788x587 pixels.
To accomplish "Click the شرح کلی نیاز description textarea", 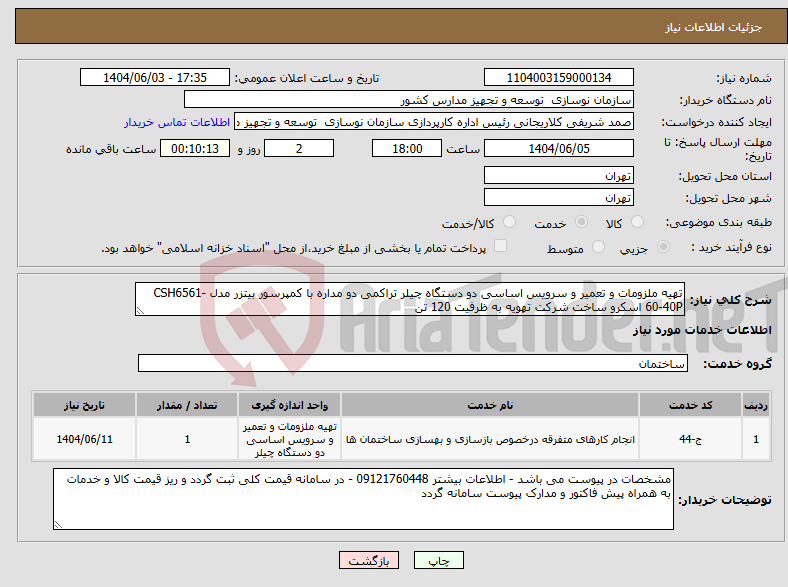I will (410, 299).
